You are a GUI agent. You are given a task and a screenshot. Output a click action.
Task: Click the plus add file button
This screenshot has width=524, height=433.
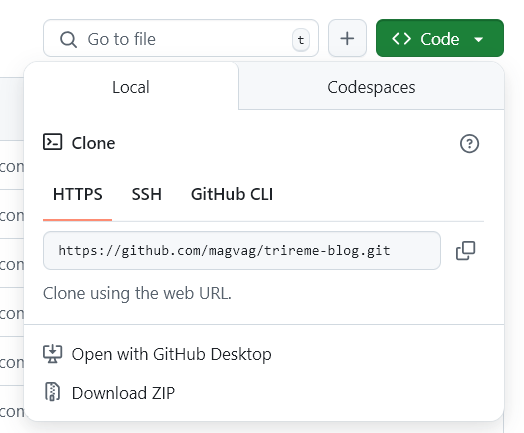[x=347, y=38]
